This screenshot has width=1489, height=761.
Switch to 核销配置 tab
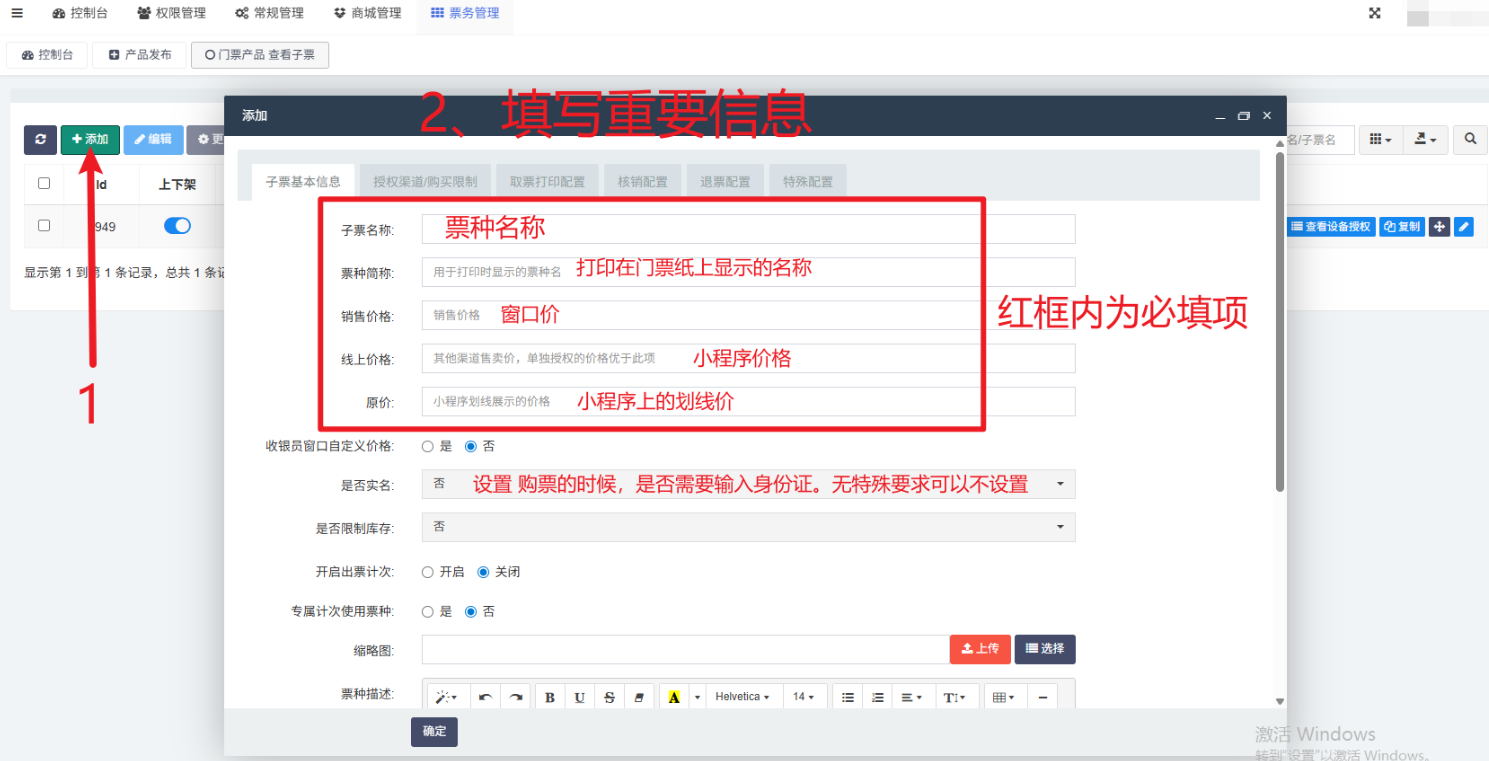point(642,182)
